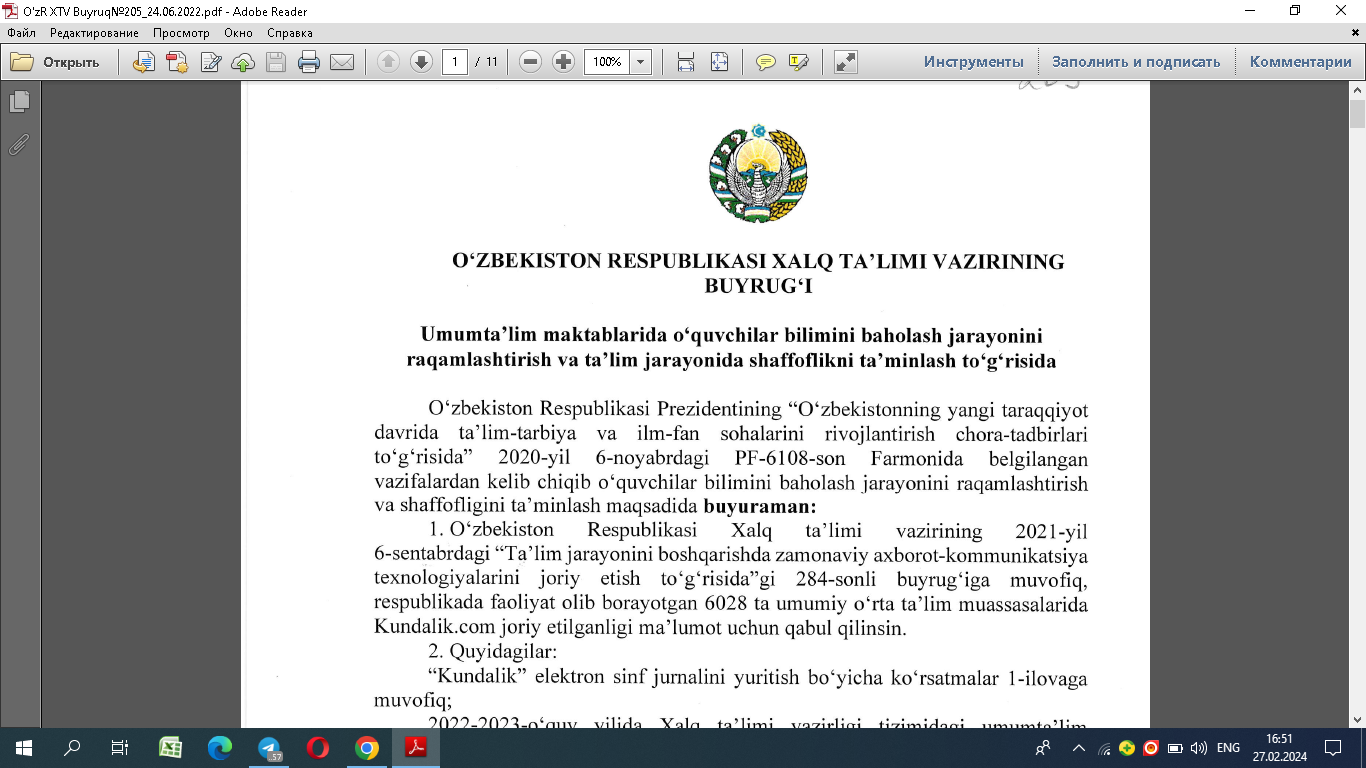Open attachments paperclip panel

coord(19,144)
